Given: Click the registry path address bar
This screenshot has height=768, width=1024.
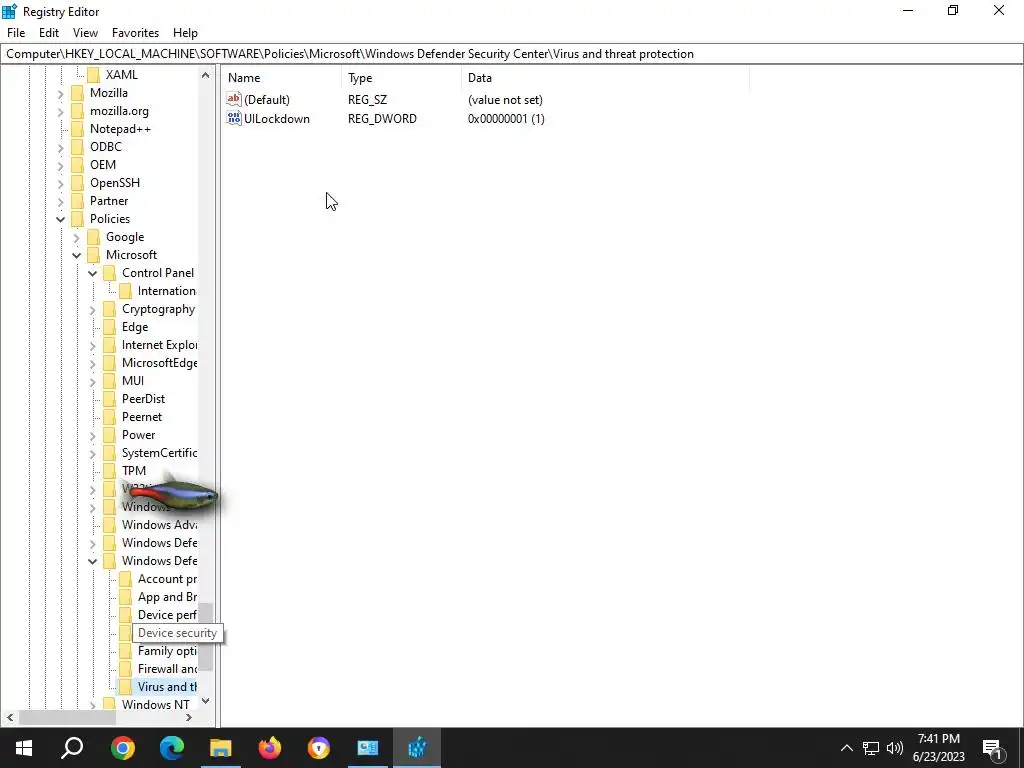Looking at the screenshot, I should click(x=511, y=54).
